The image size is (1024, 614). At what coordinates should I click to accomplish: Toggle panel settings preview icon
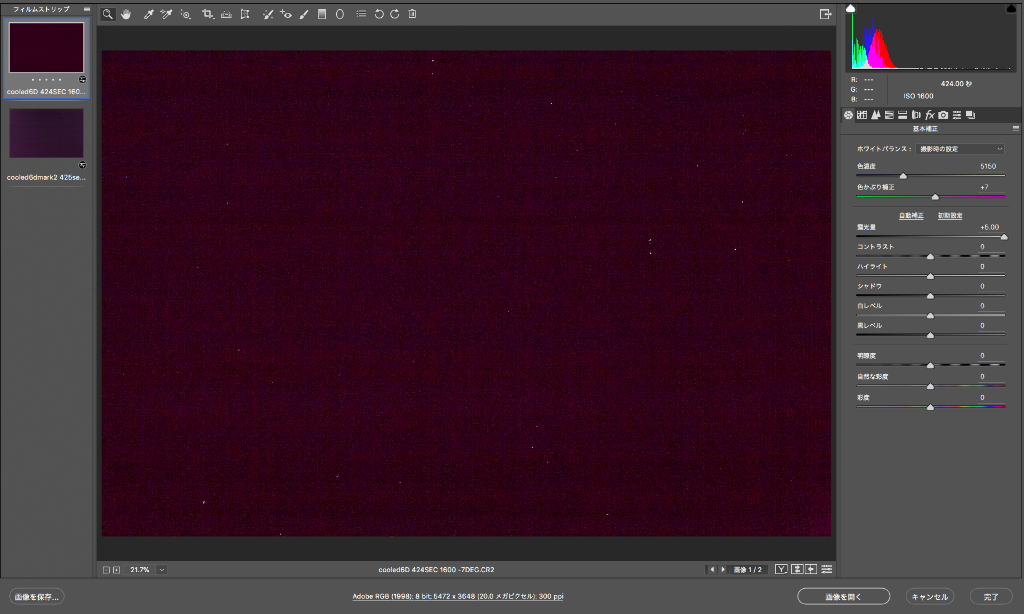[x=827, y=570]
